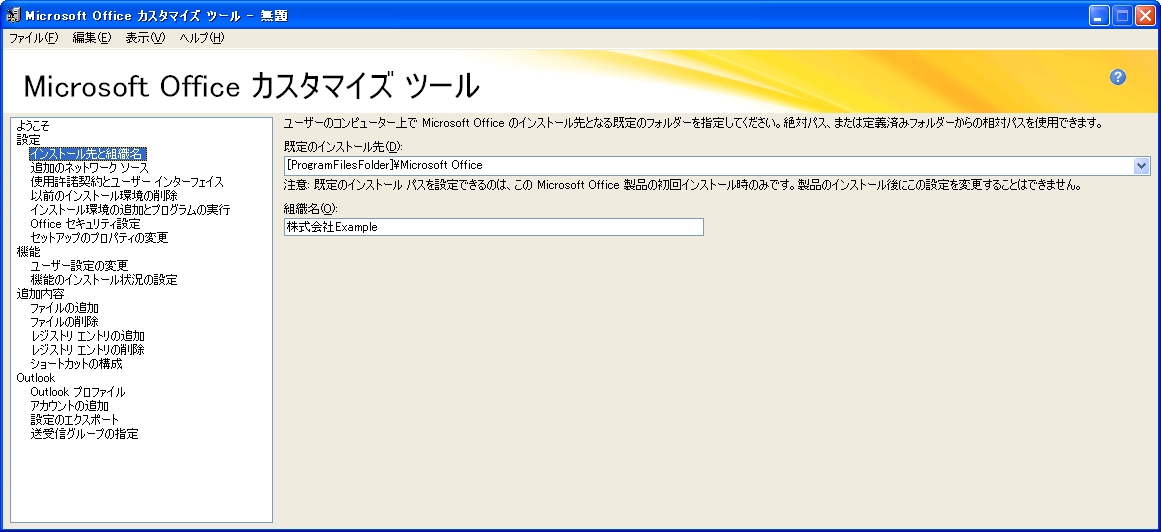Open レジストリ エントリの追加 page

(x=88, y=336)
